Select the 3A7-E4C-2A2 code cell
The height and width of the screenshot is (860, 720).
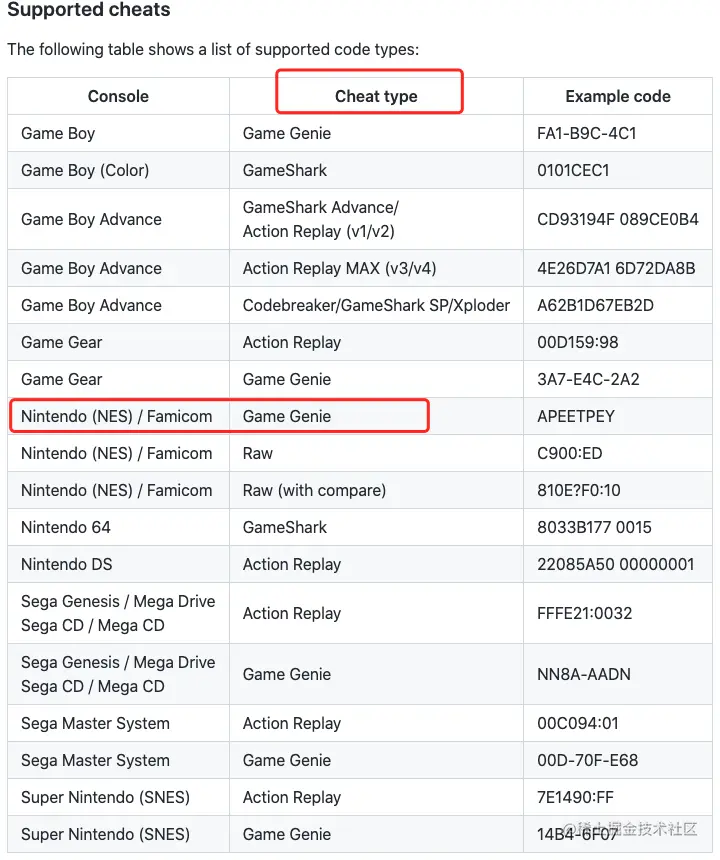[x=587, y=379]
